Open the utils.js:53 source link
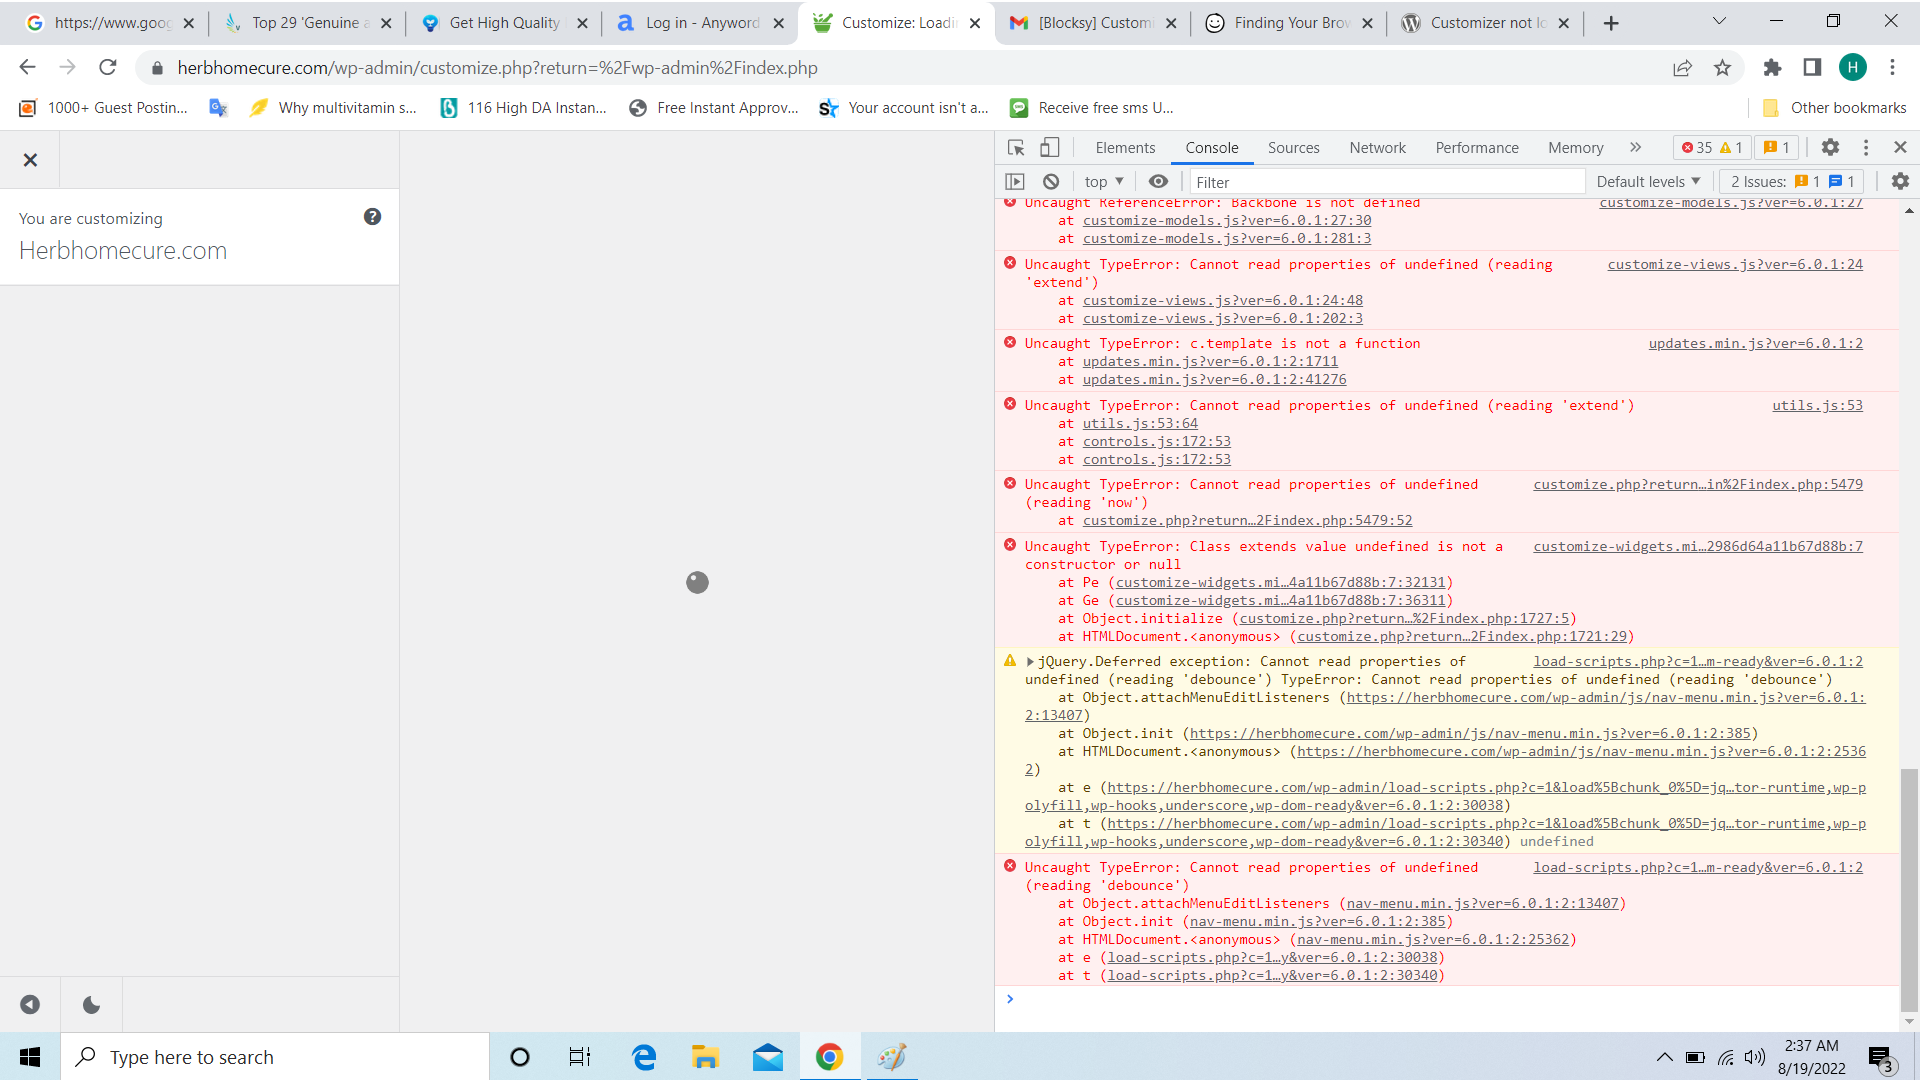Screen dimensions: 1920x1080 click(x=1817, y=406)
